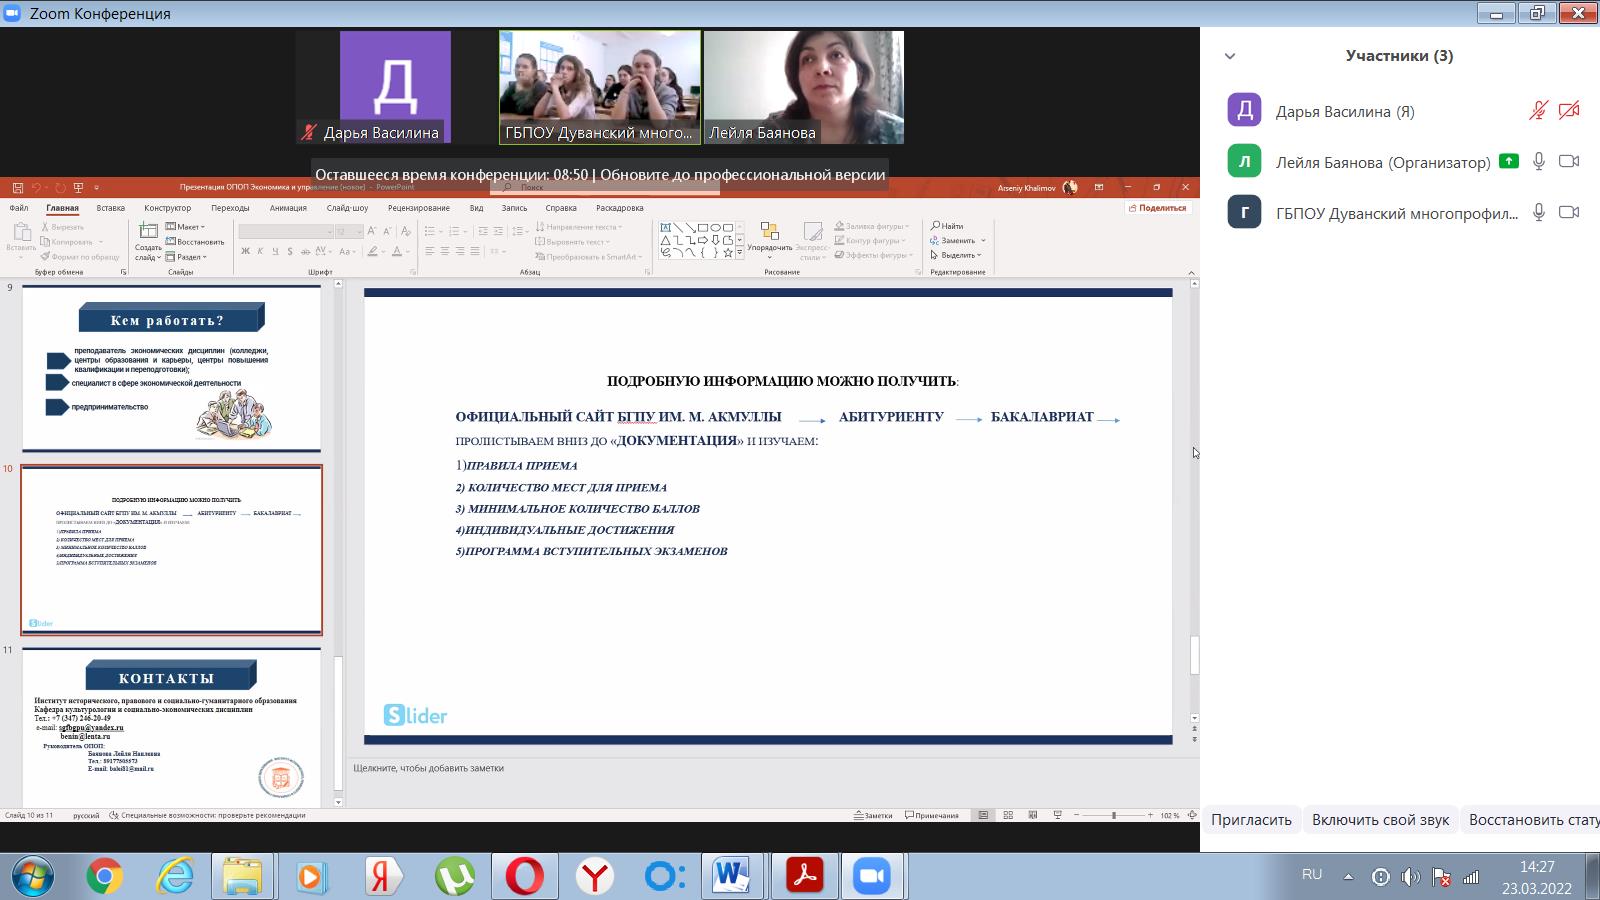Click the Найти search icon in ribbon
Screen dimensions: 1600x900
pos(947,226)
